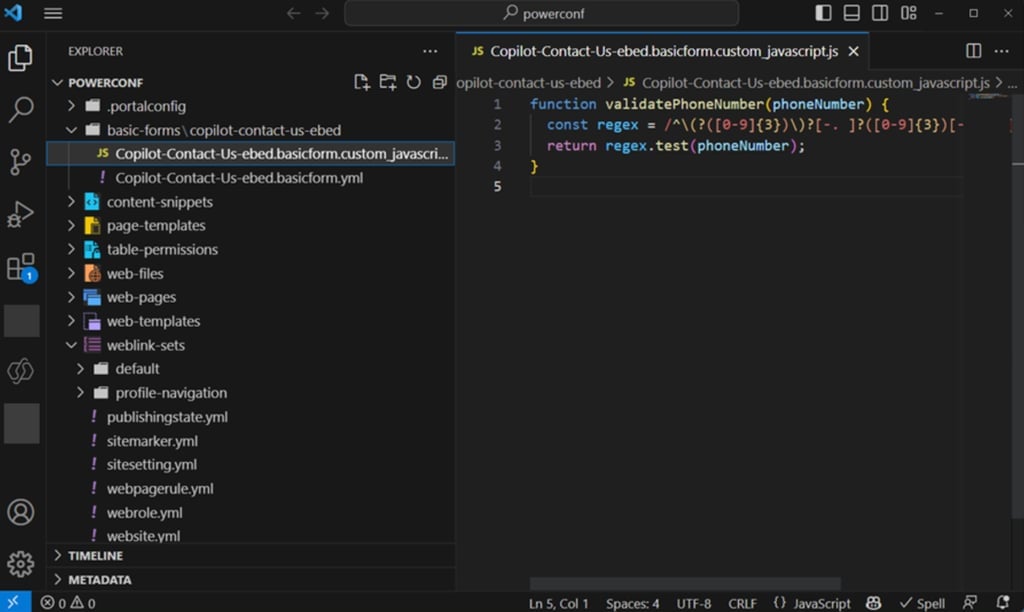Viewport: 1024px width, 612px height.
Task: Open the Extensions view with badge
Action: coord(20,267)
